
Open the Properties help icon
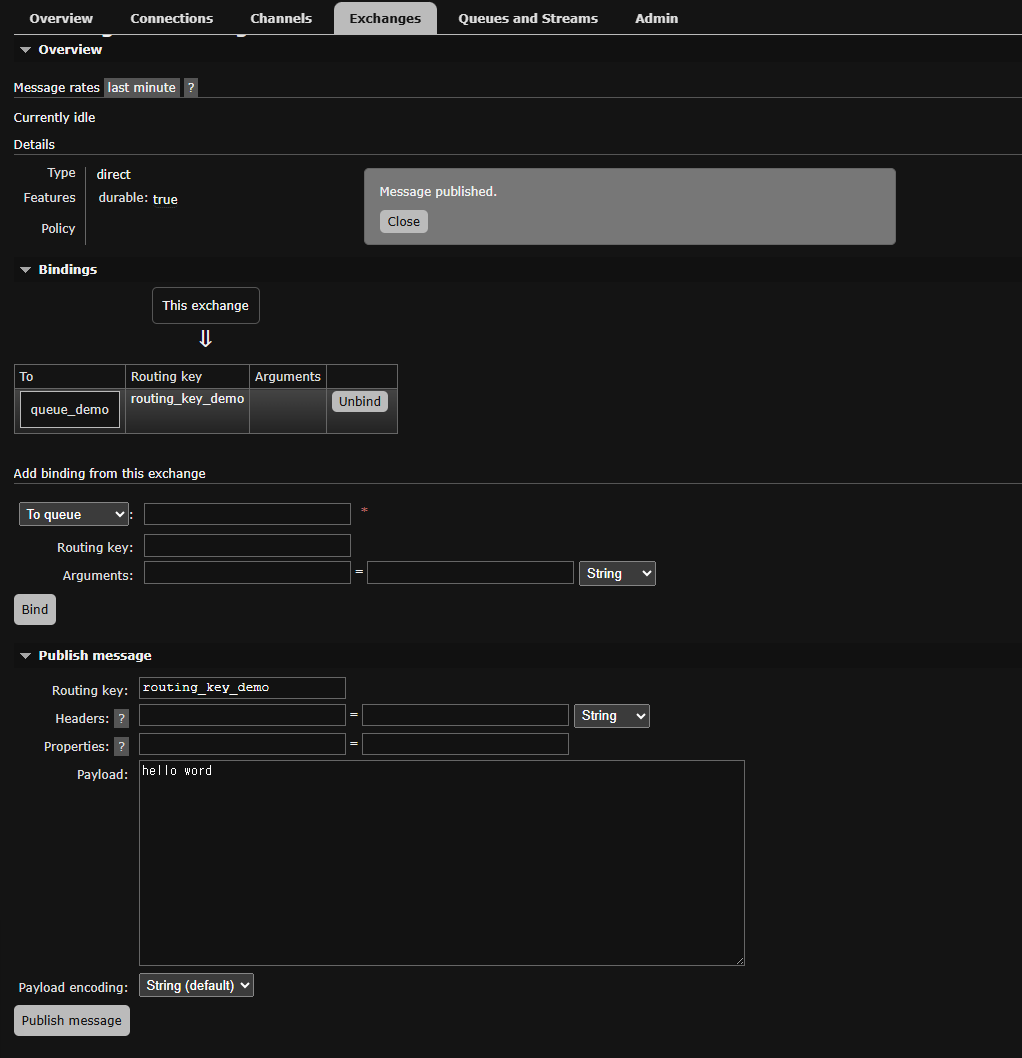[121, 746]
